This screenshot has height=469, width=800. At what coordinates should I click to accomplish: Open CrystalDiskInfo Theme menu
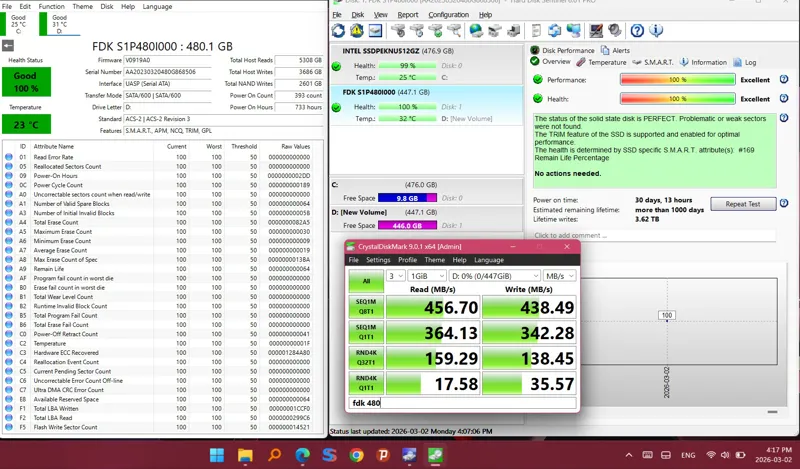point(83,6)
